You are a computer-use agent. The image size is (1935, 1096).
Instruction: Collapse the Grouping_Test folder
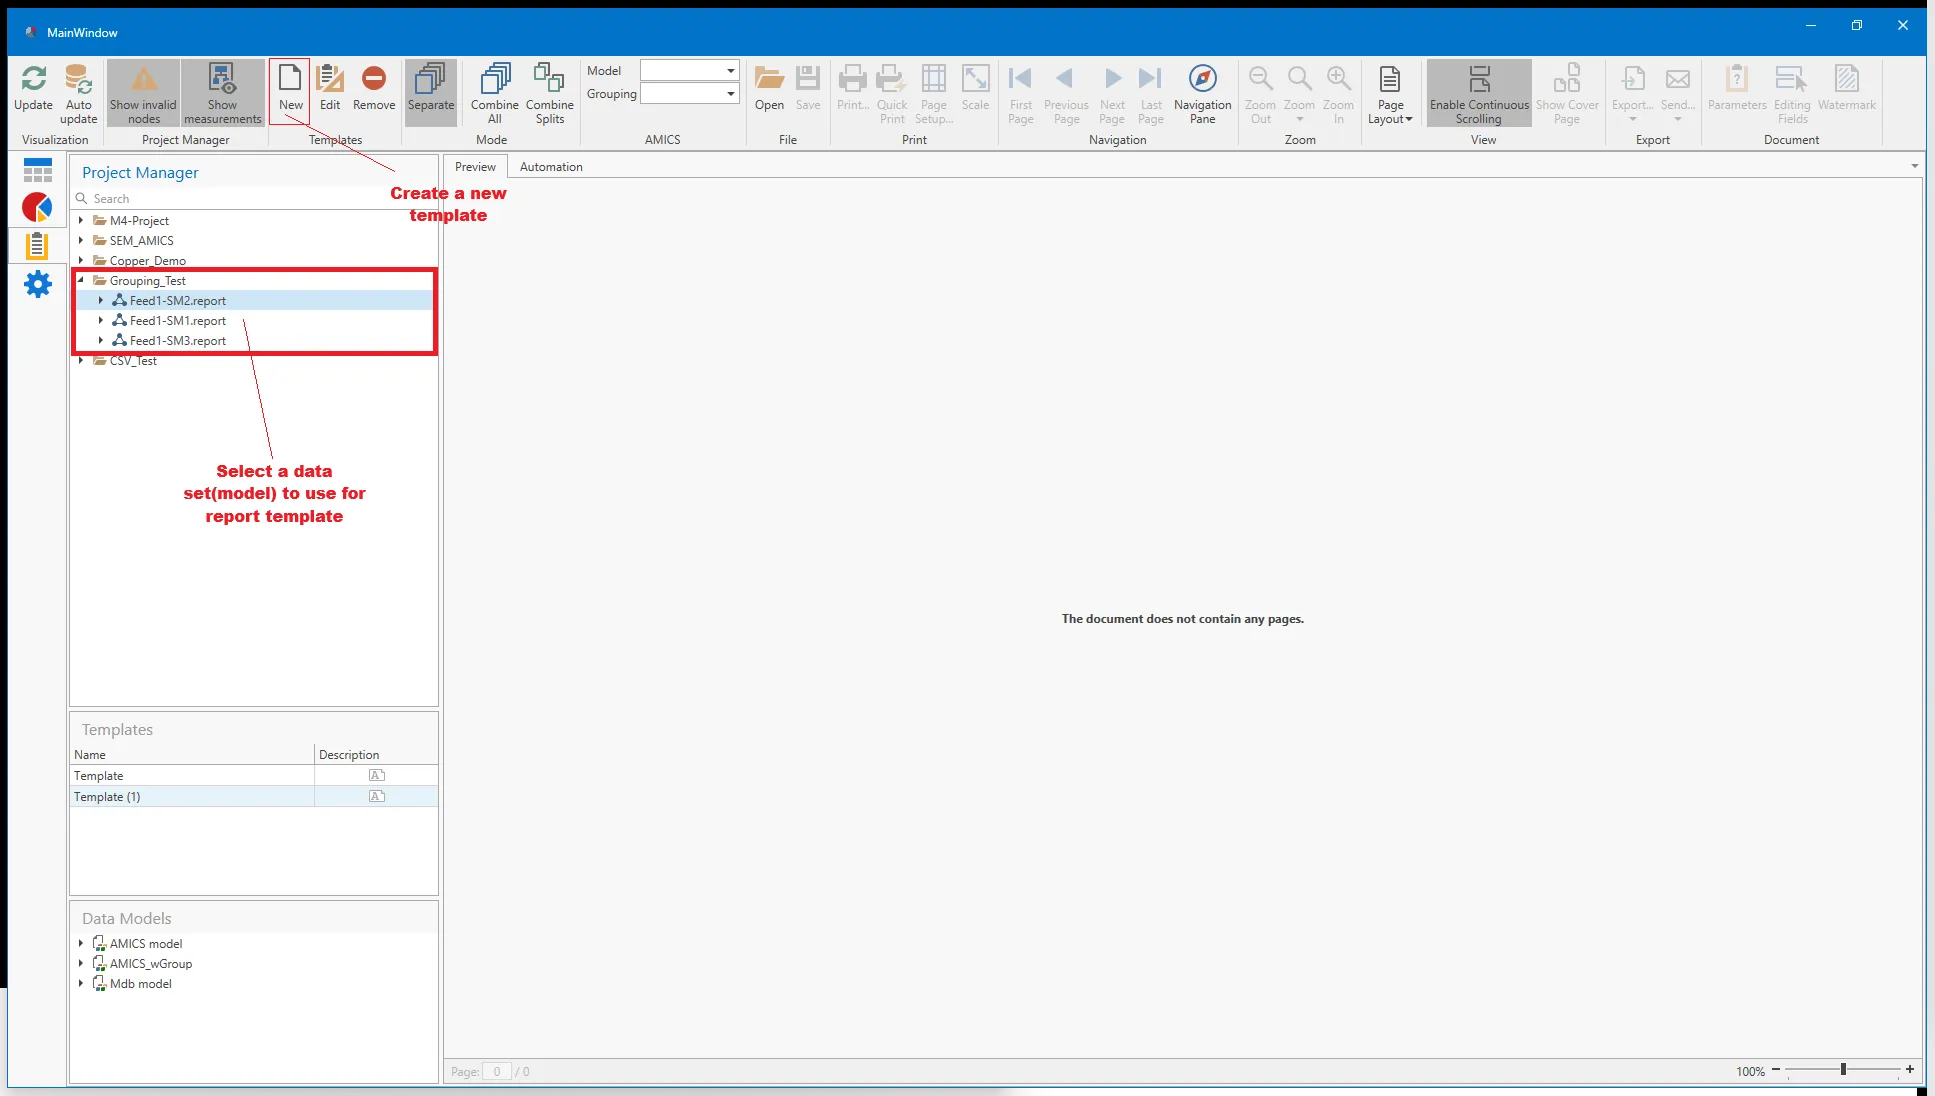click(81, 280)
